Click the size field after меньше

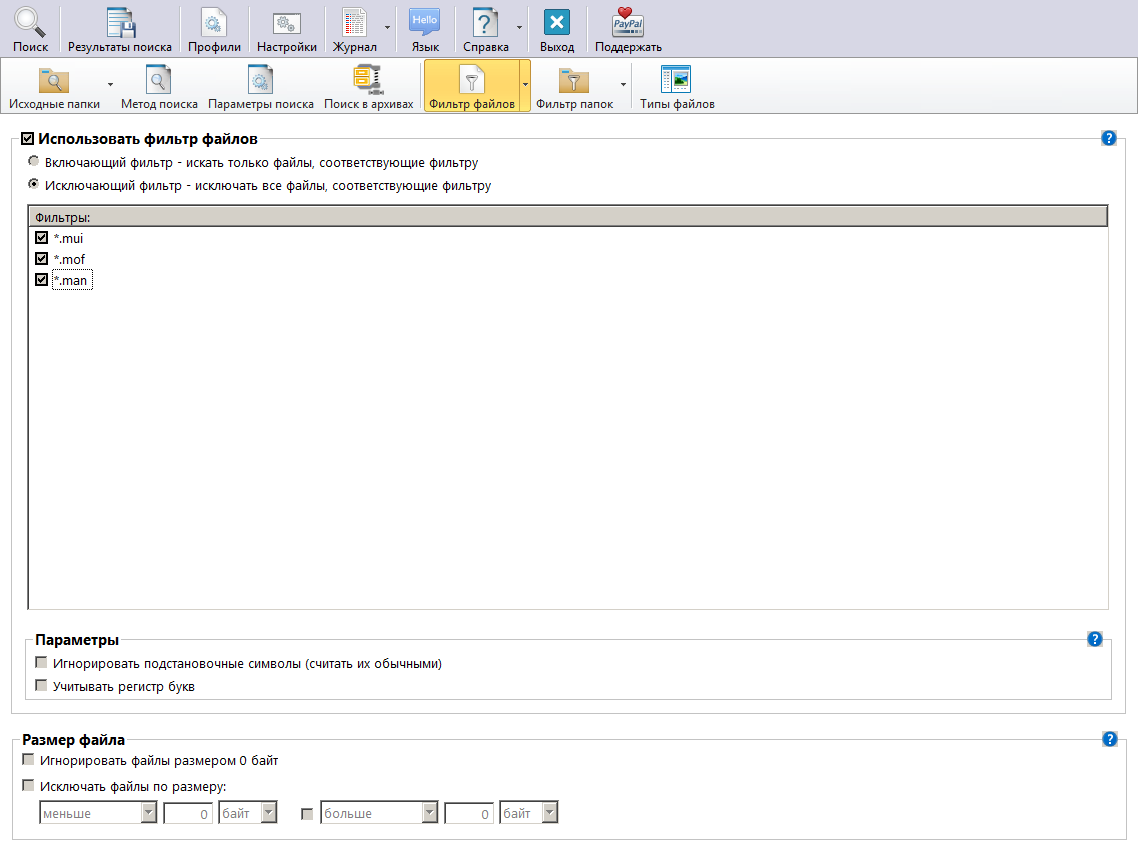click(x=188, y=813)
